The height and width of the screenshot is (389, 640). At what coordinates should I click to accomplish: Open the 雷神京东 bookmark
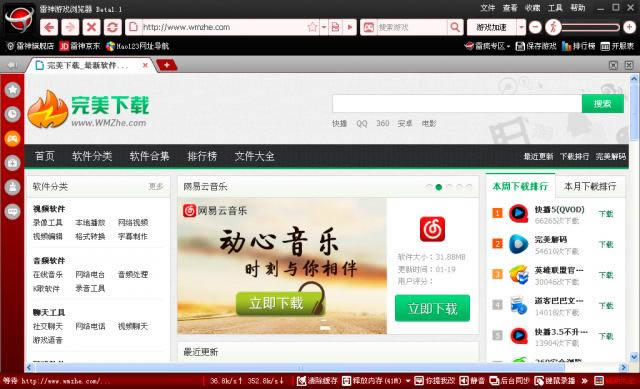tap(80, 46)
